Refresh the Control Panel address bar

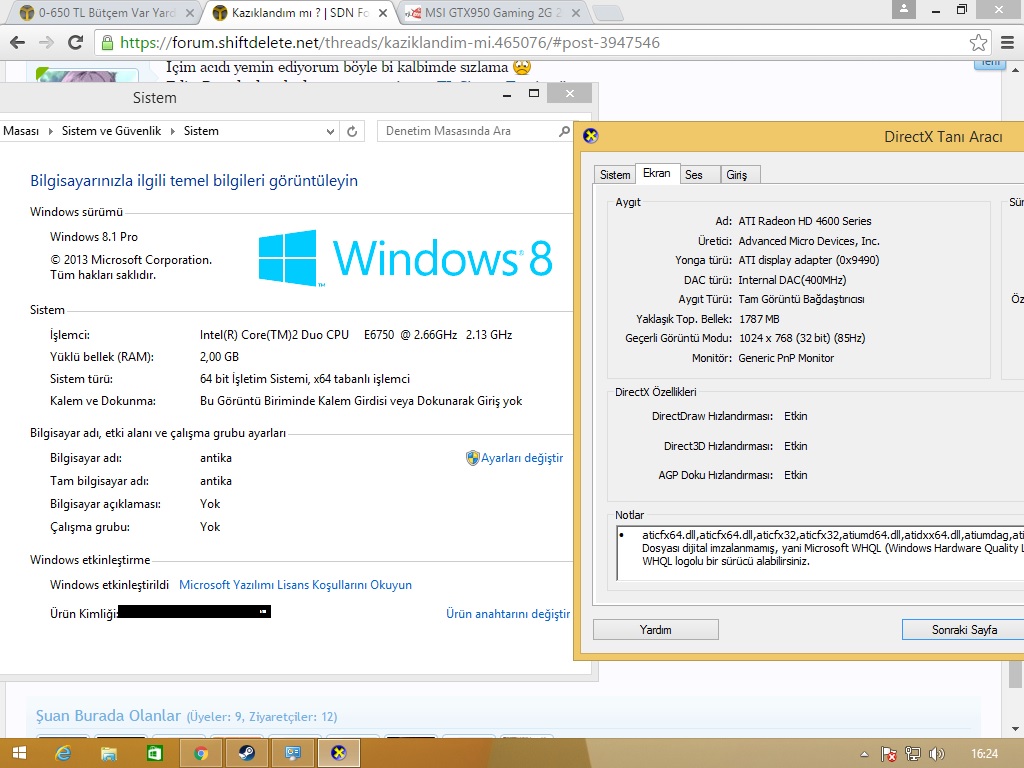(352, 131)
